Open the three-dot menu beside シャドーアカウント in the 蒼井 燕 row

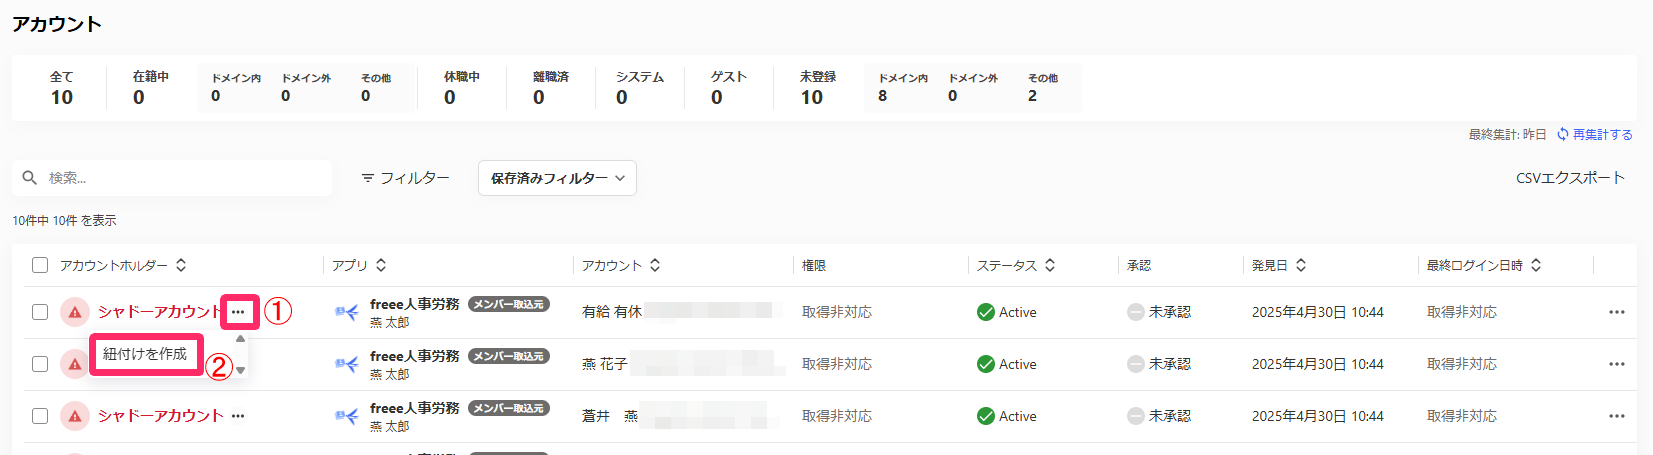tap(238, 416)
